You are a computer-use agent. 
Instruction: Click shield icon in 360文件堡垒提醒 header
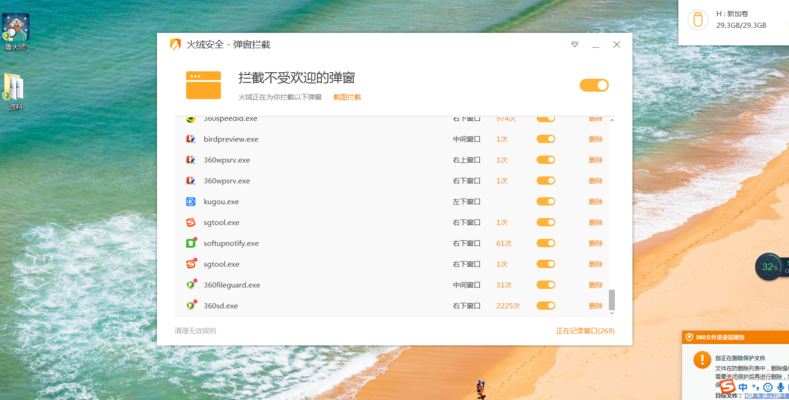click(x=689, y=337)
